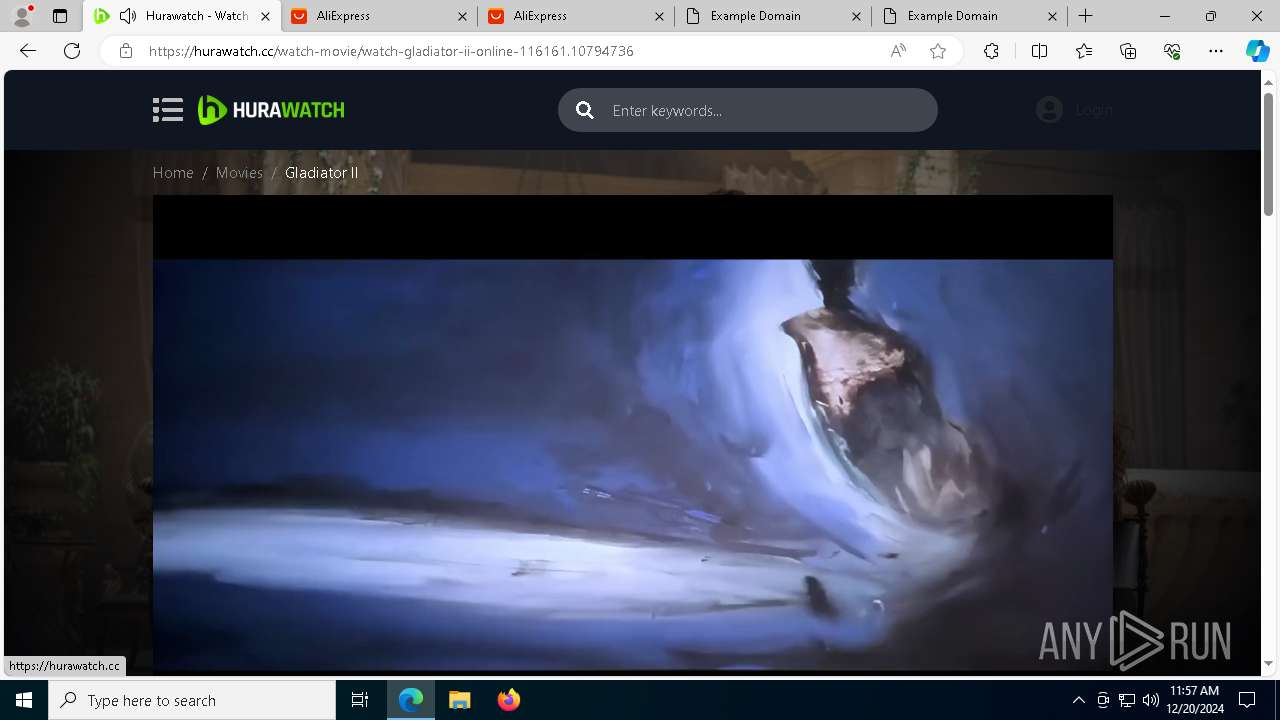Image resolution: width=1280 pixels, height=720 pixels.
Task: Open the volume tray icon
Action: [1151, 700]
